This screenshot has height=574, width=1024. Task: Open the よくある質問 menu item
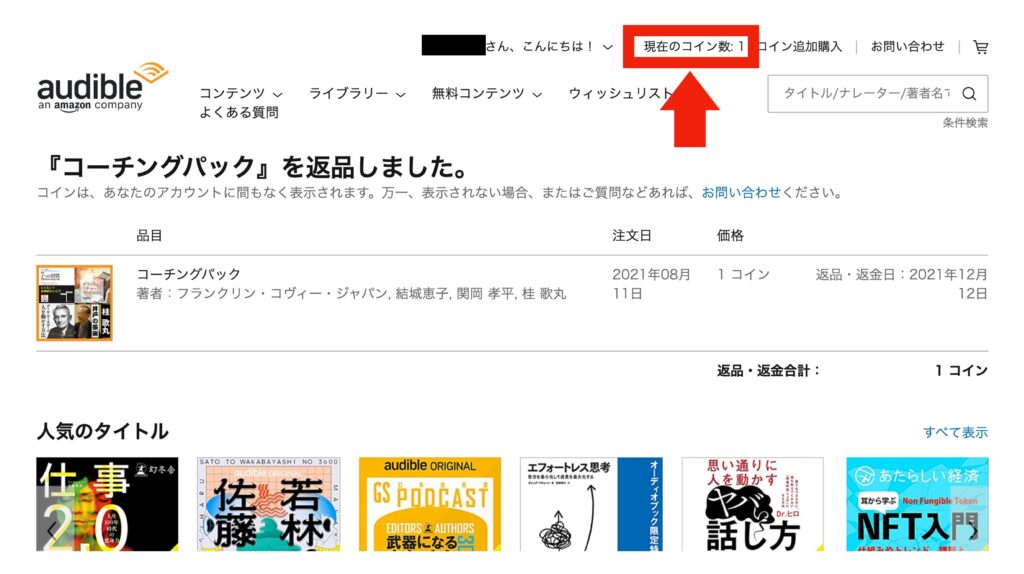239,112
